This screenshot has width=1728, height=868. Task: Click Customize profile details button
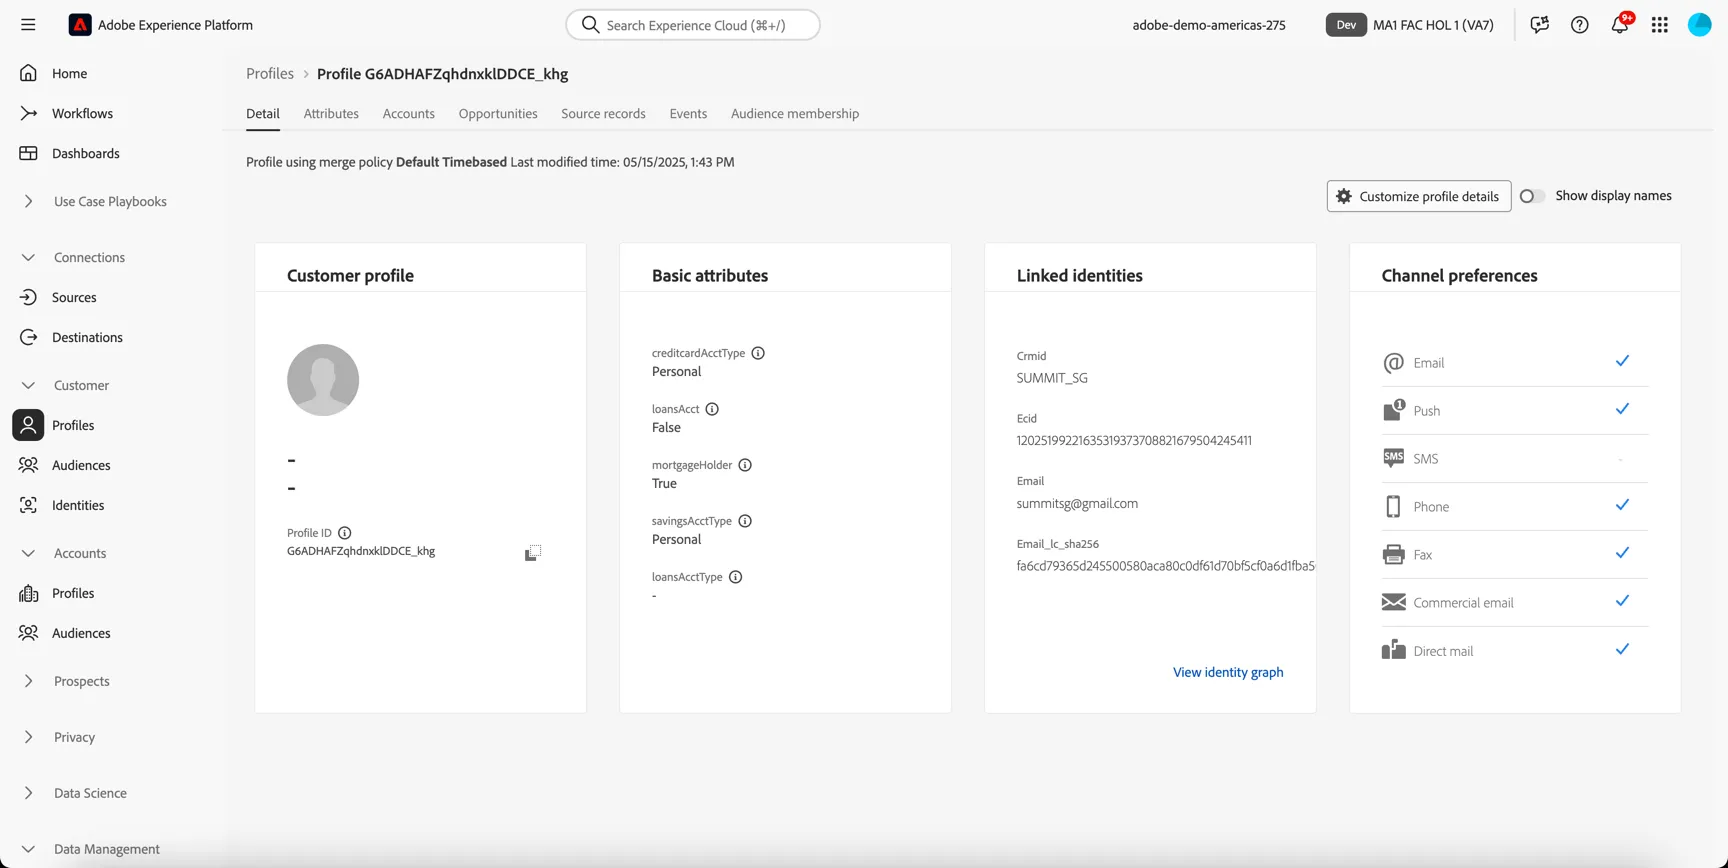[1419, 196]
